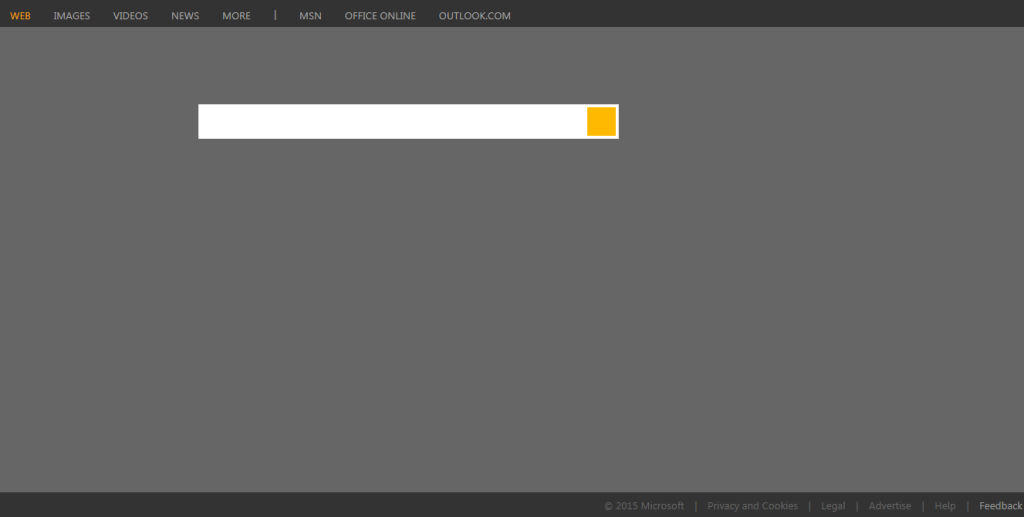1024x517 pixels.
Task: Switch to IMAGES search
Action: point(72,16)
